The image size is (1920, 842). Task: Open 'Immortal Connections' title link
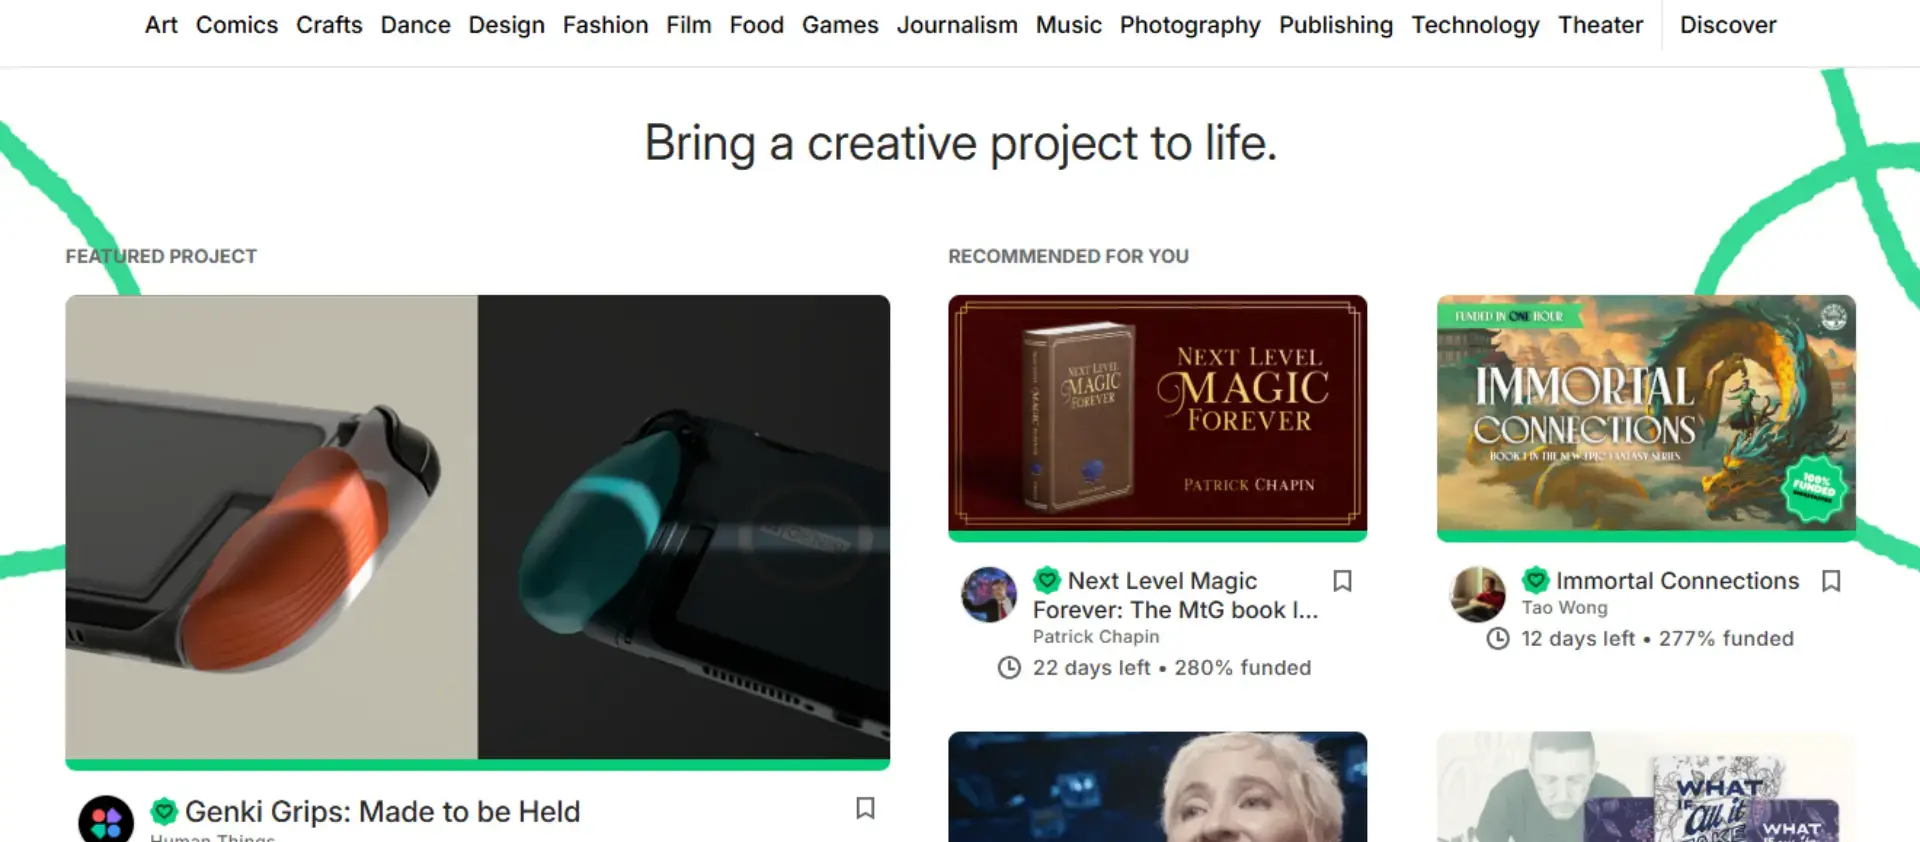tap(1677, 581)
